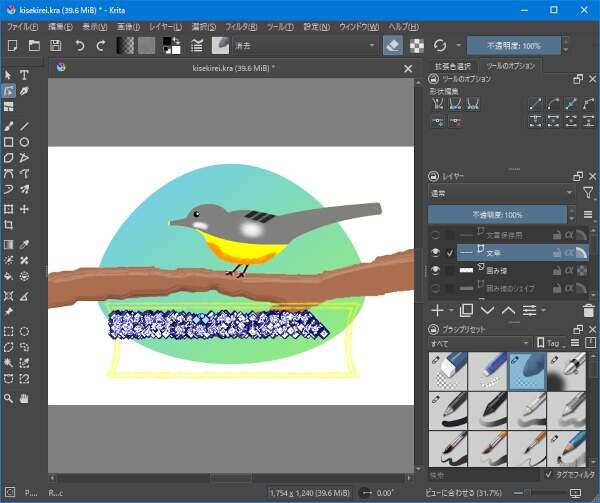Hide the 文章 layer using eye icon
The width and height of the screenshot is (600, 503).
(x=436, y=253)
